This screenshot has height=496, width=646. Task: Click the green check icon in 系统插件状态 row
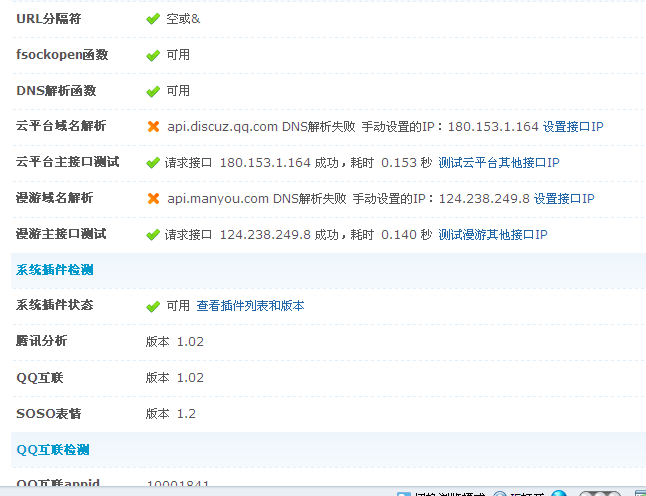click(x=153, y=306)
